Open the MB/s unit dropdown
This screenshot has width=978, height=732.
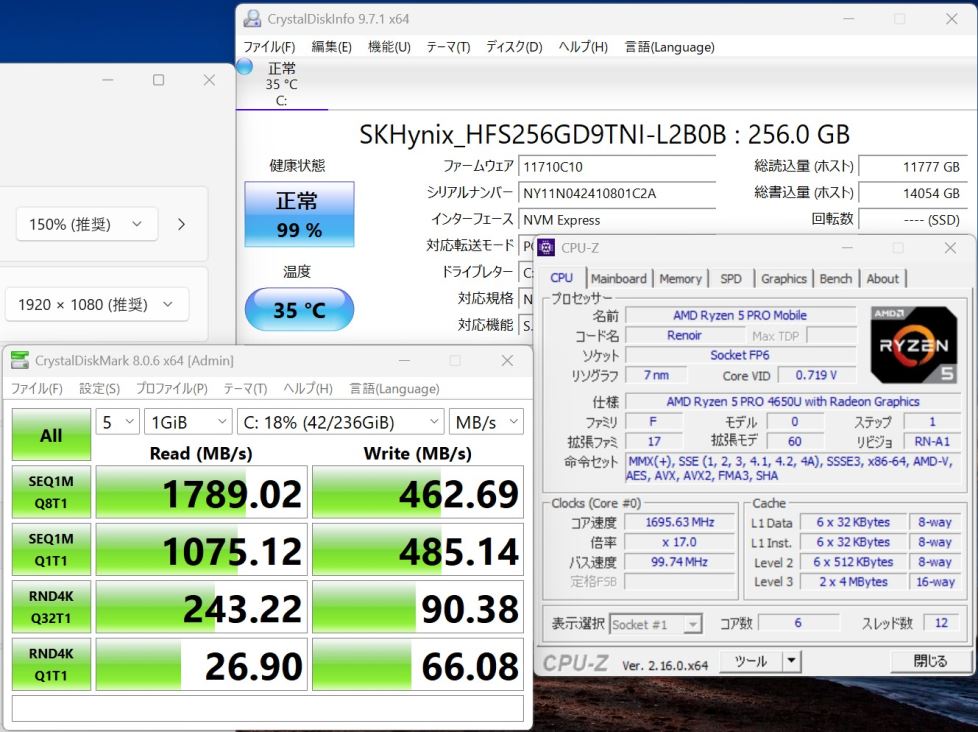(486, 422)
